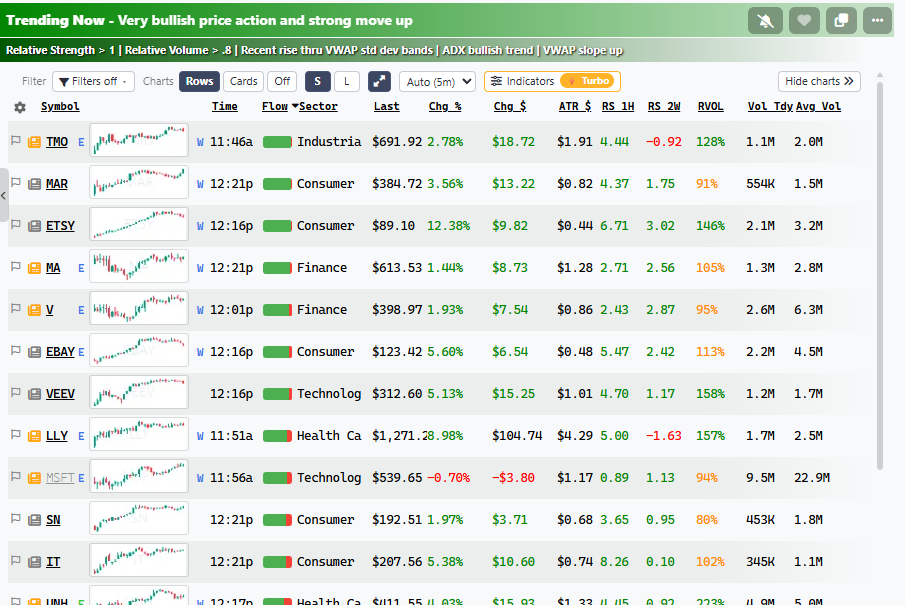Screen dimensions: 905x605
Task: Sort by the RS 1H column
Action: 618,107
